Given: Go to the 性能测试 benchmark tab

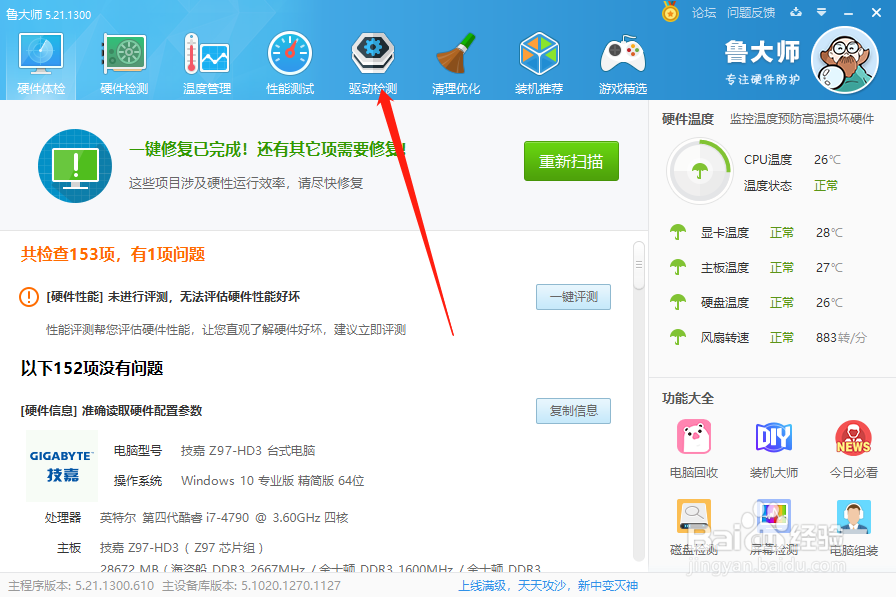Looking at the screenshot, I should 290,64.
